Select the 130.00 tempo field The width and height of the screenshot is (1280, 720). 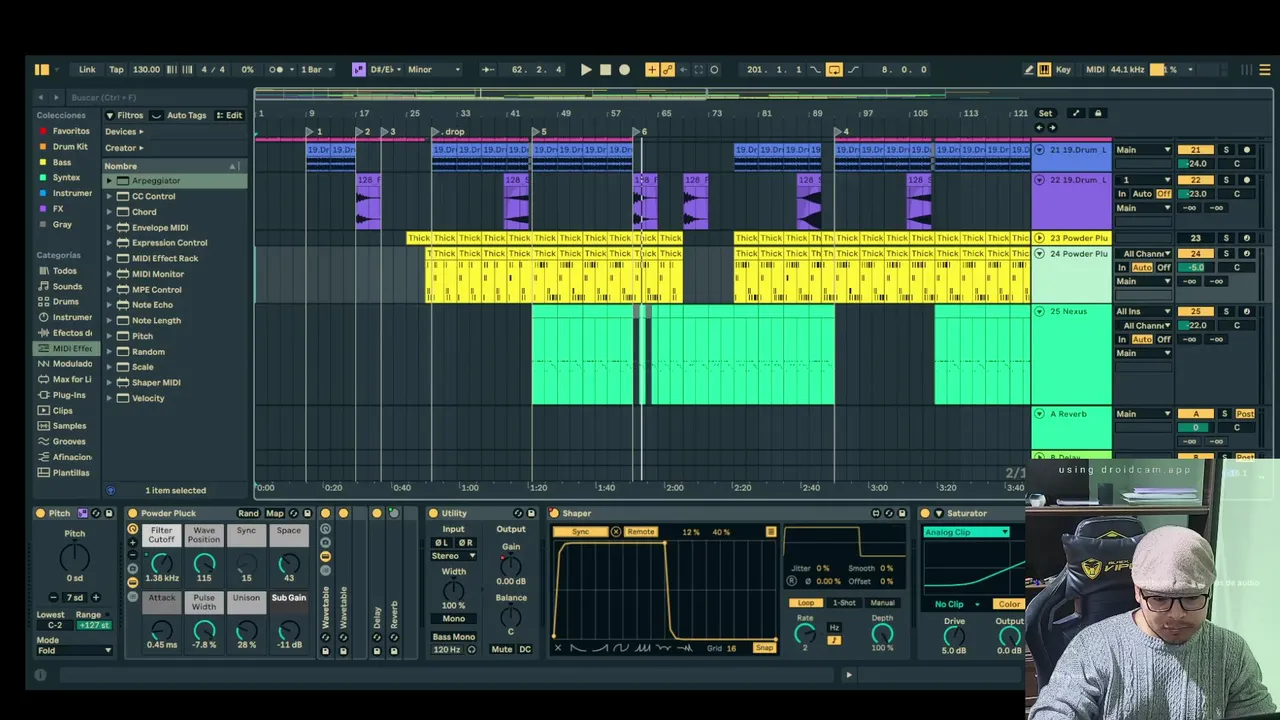pos(146,70)
